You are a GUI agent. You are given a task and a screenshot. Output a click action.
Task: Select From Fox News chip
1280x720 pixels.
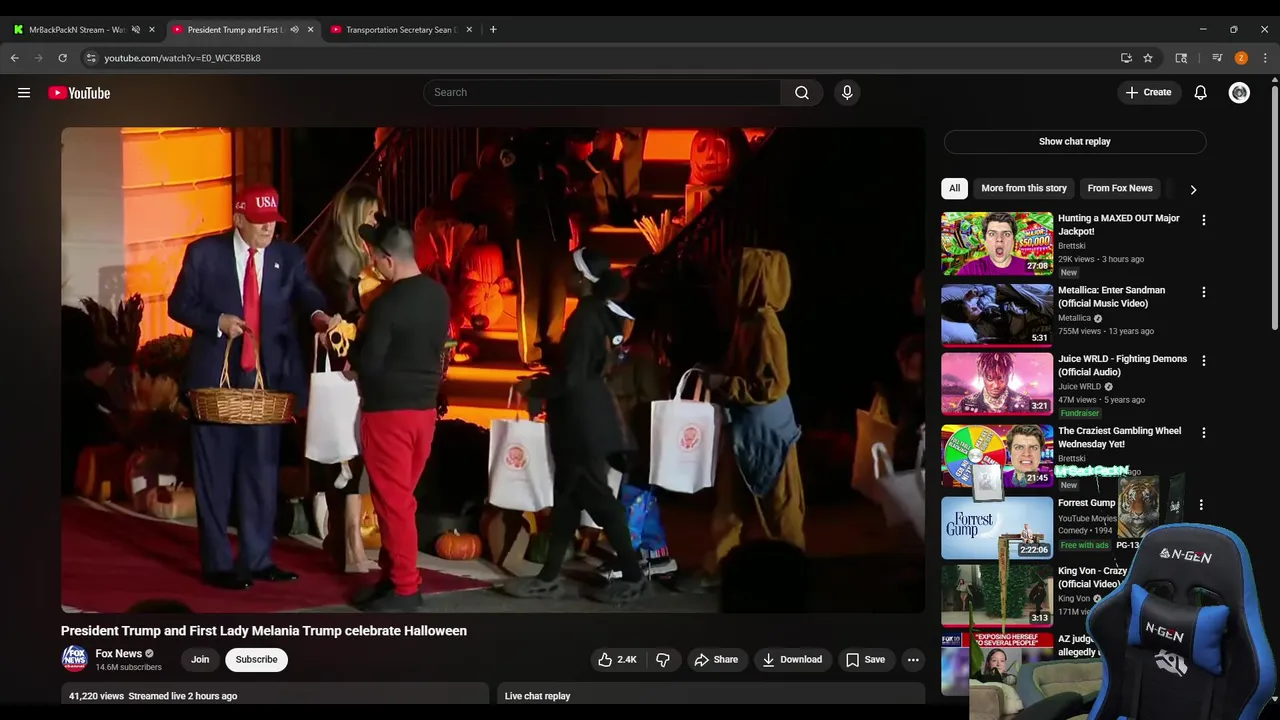click(1120, 188)
